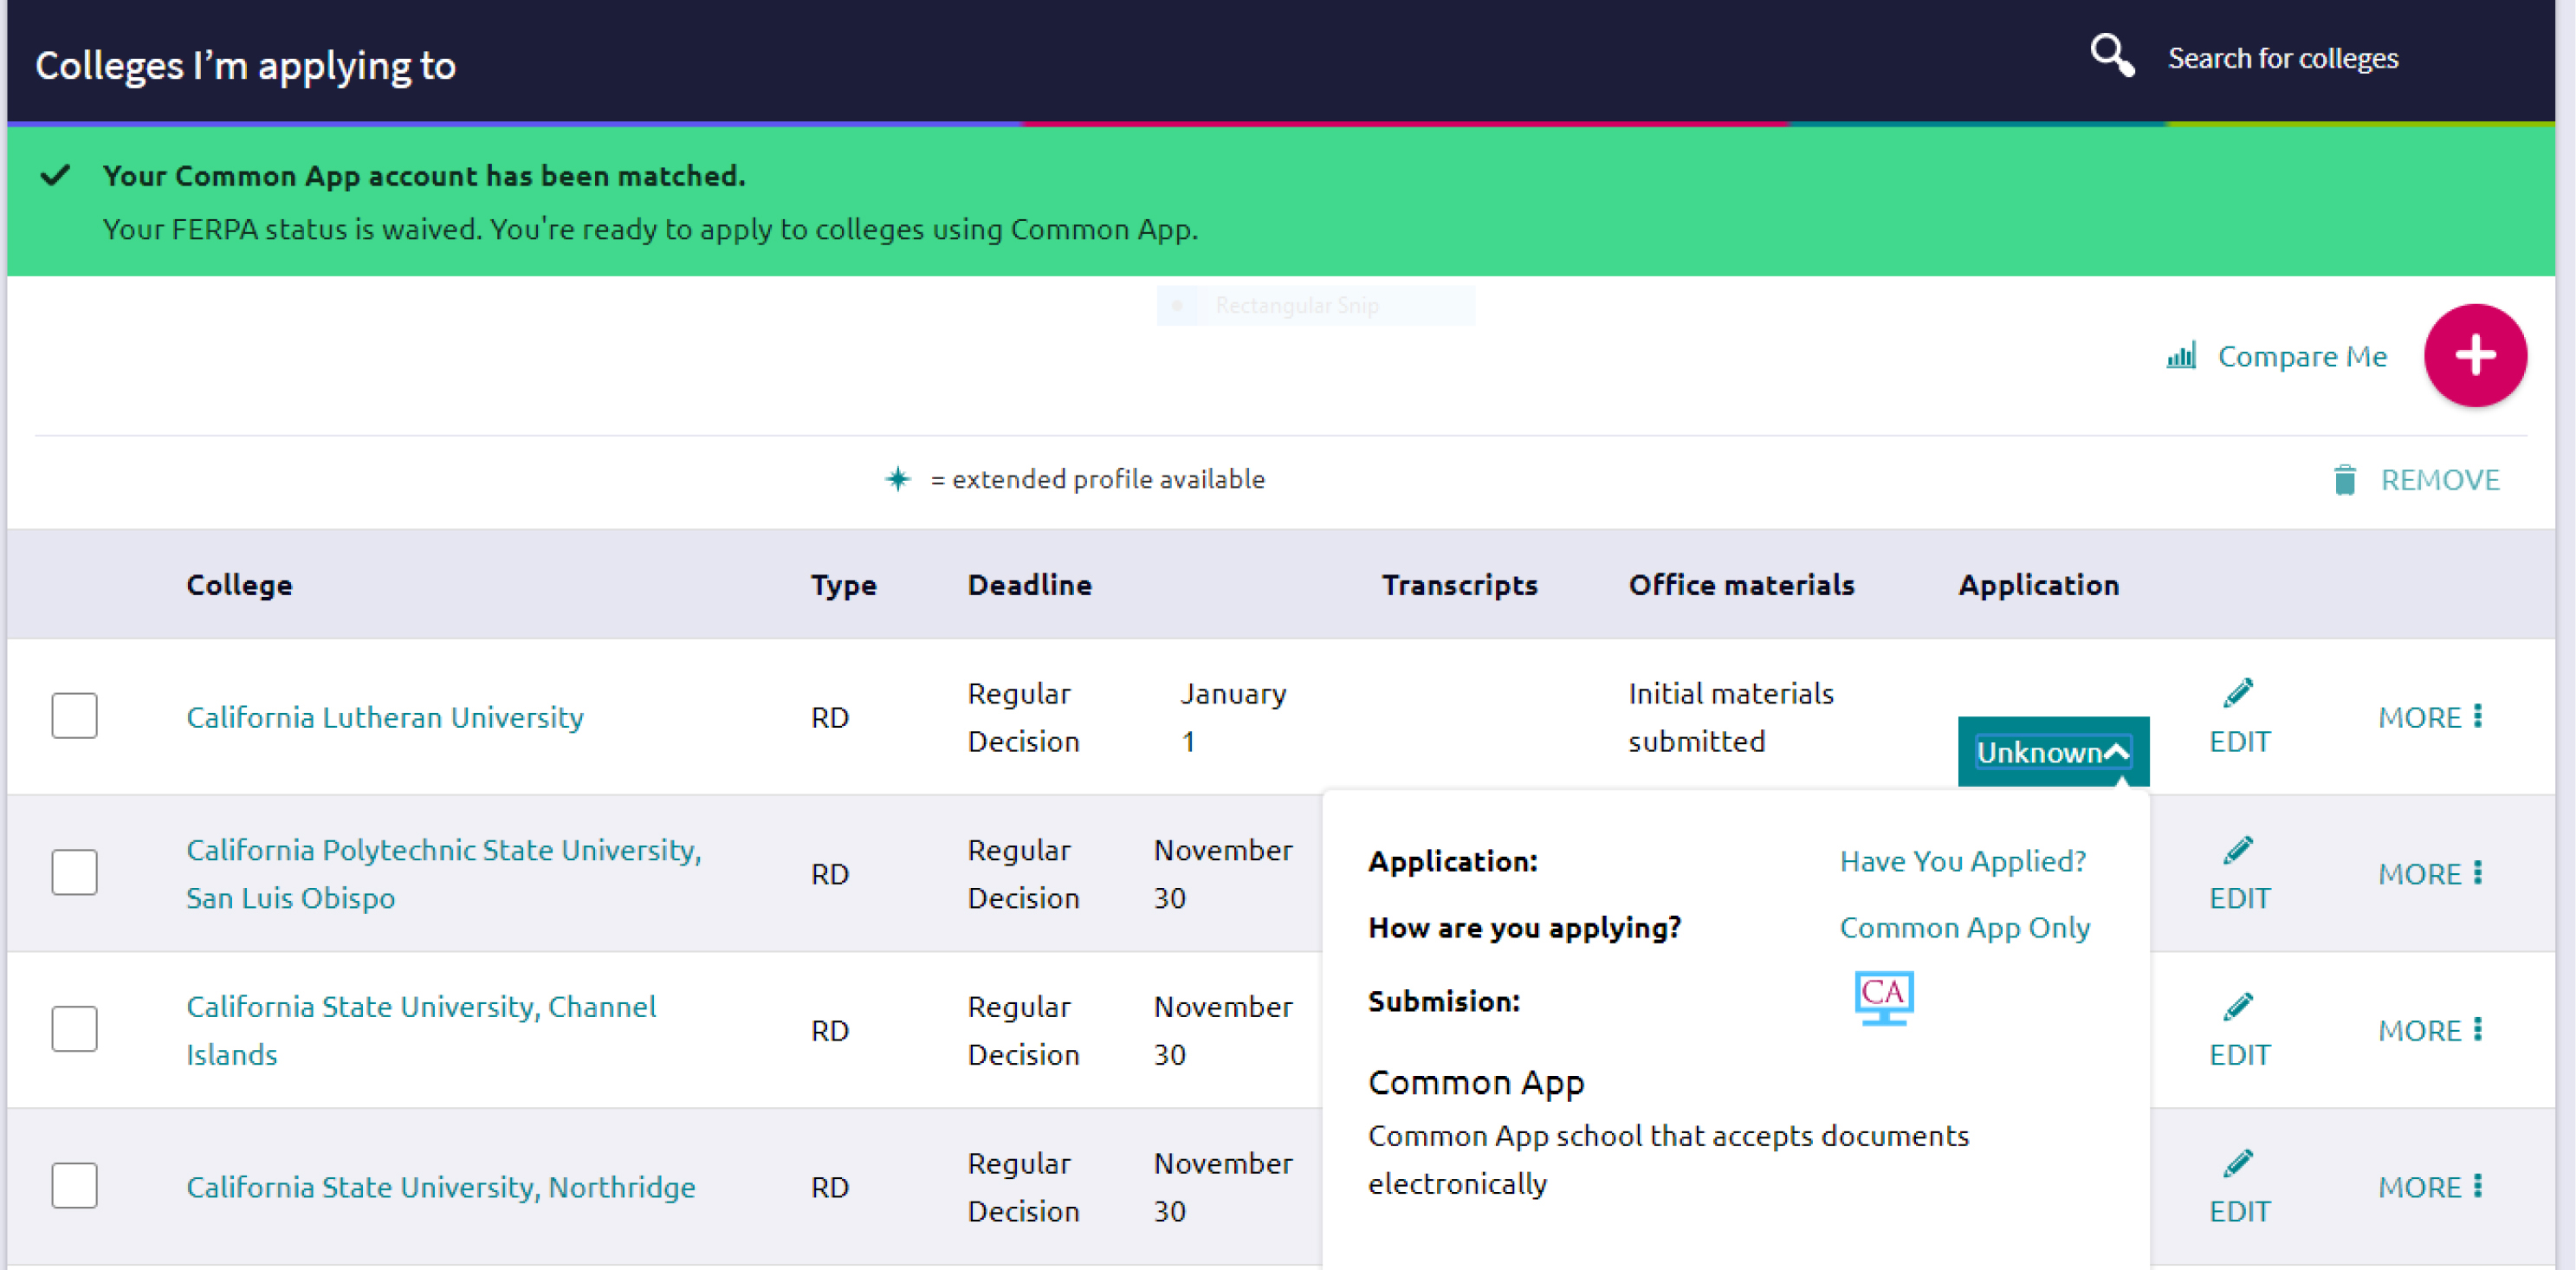
Task: Click EDIT text in Channel Islands row
Action: (2239, 1054)
